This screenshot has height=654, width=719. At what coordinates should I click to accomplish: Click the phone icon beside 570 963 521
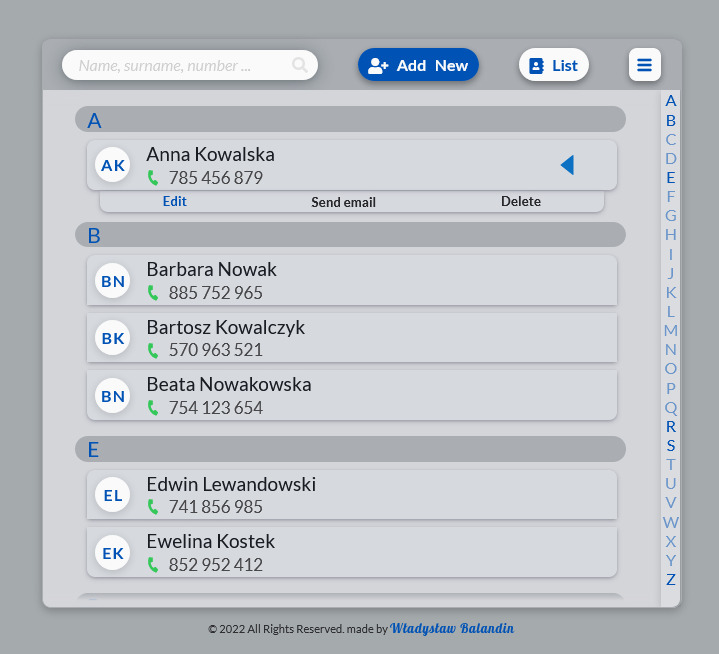(x=153, y=350)
